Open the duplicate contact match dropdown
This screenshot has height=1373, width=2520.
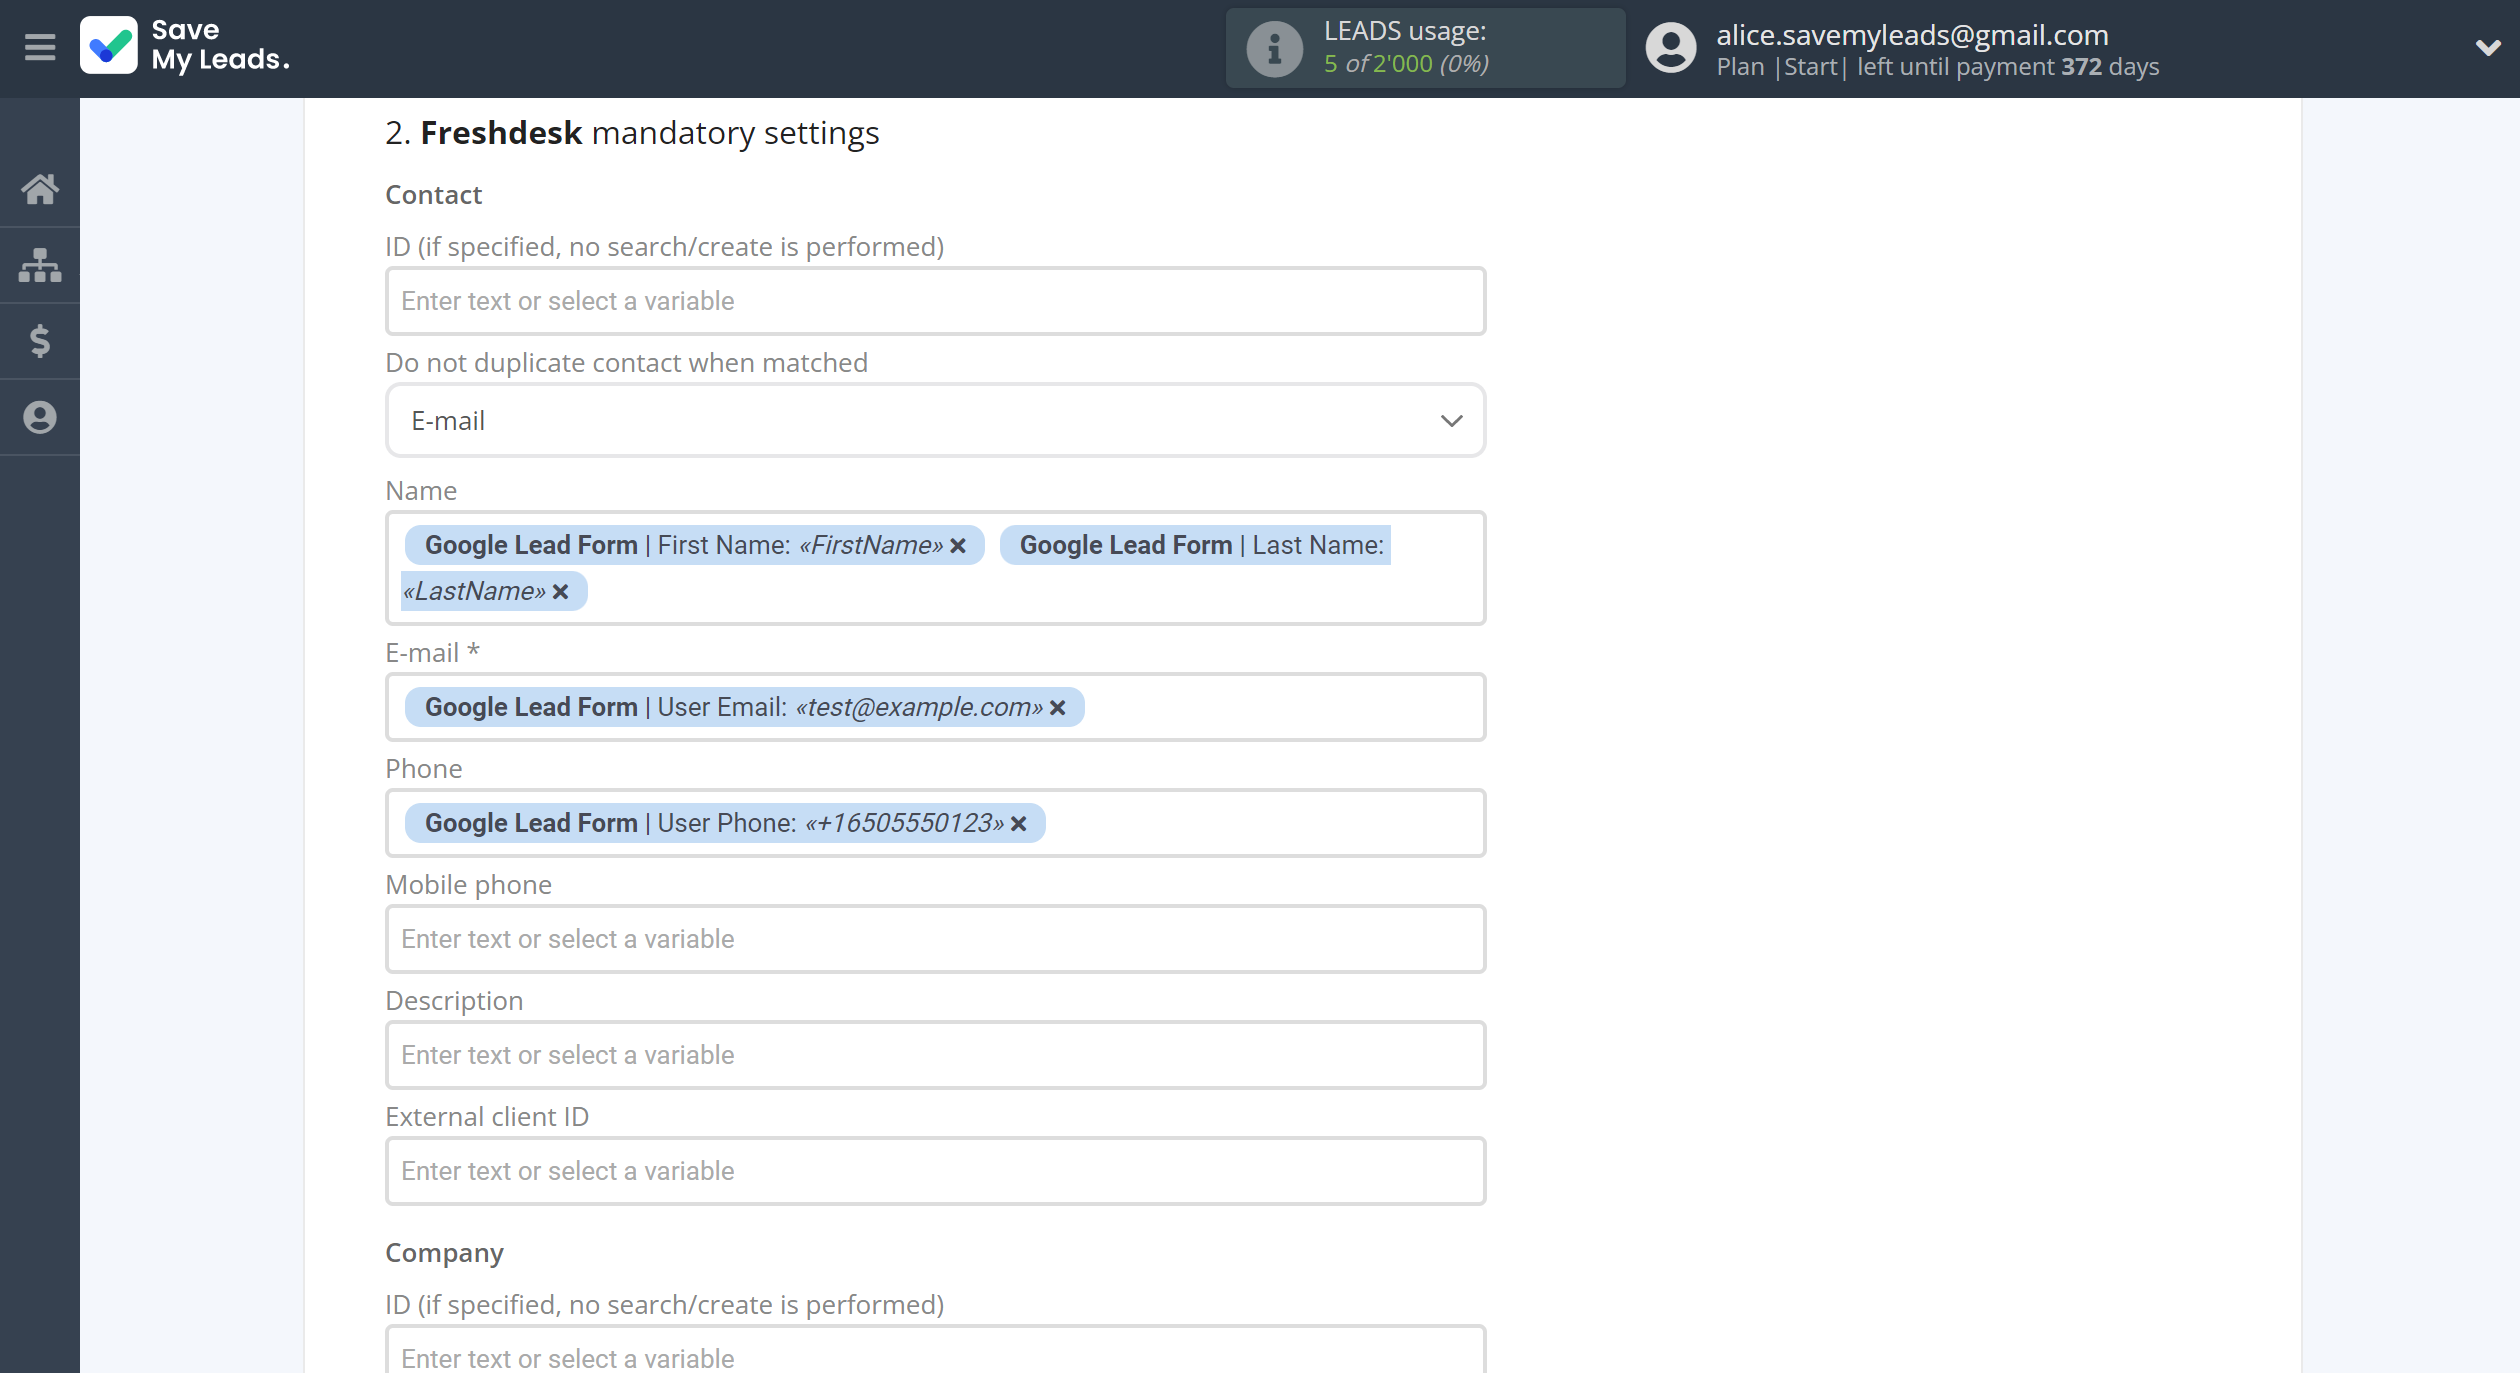(x=935, y=421)
